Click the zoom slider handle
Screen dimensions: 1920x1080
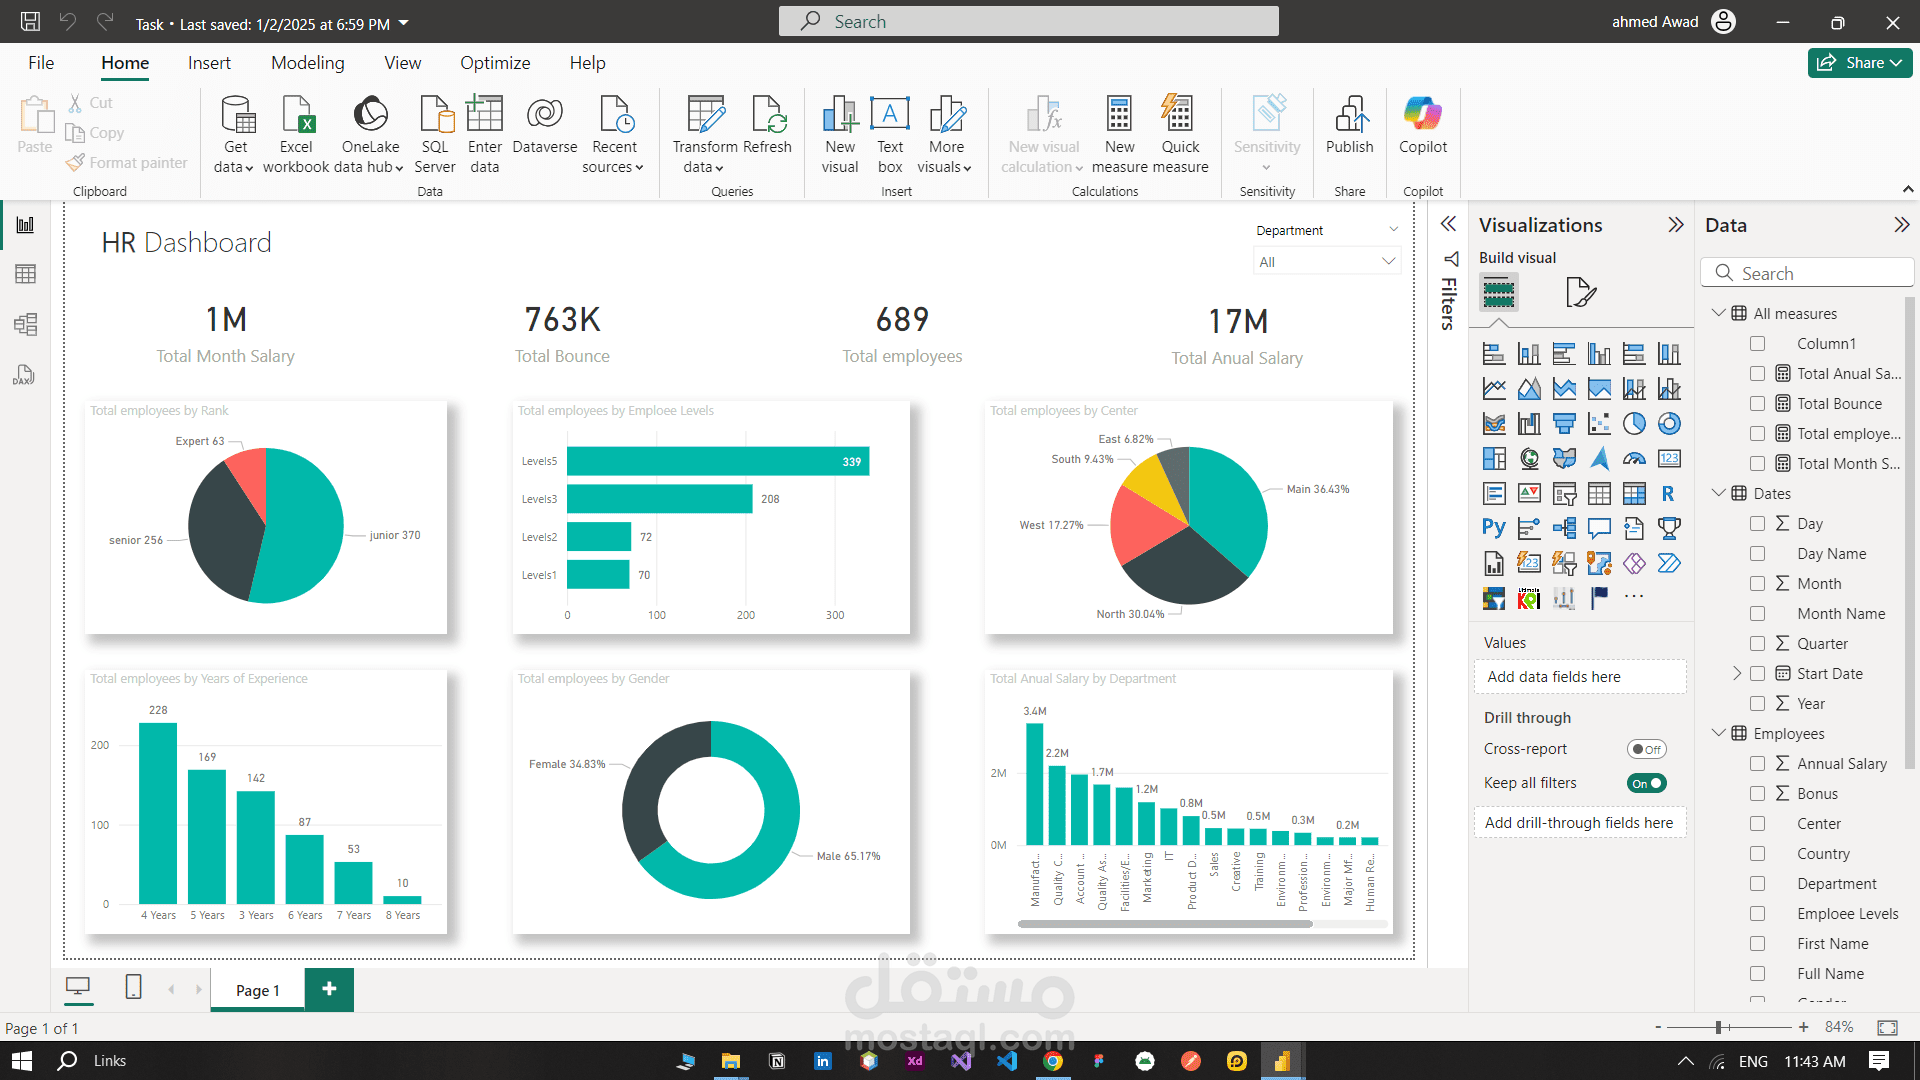(1718, 1027)
